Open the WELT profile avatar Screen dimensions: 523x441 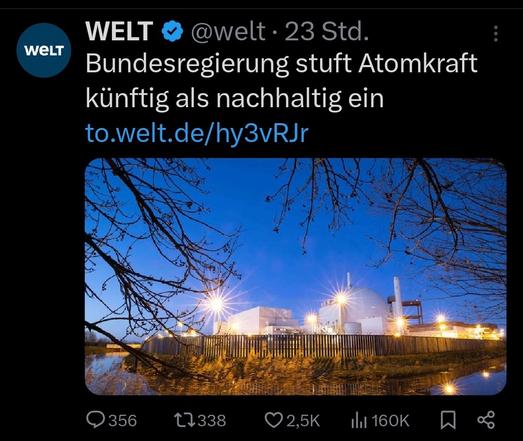[44, 50]
